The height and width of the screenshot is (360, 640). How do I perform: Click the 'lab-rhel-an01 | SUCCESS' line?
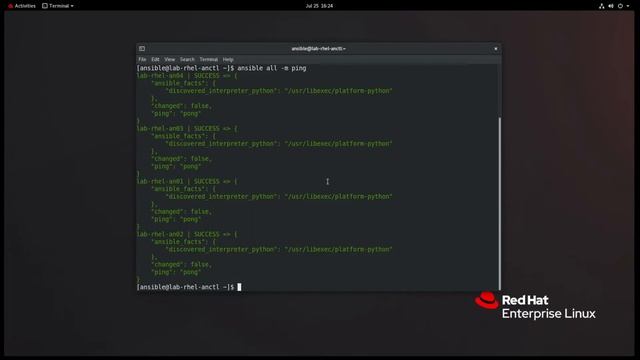[x=187, y=181]
